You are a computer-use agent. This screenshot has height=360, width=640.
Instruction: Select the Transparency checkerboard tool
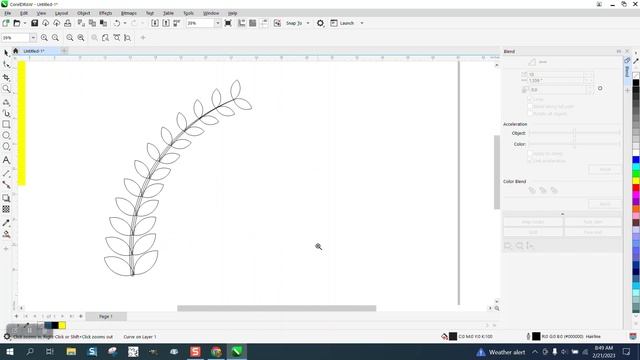(6, 209)
